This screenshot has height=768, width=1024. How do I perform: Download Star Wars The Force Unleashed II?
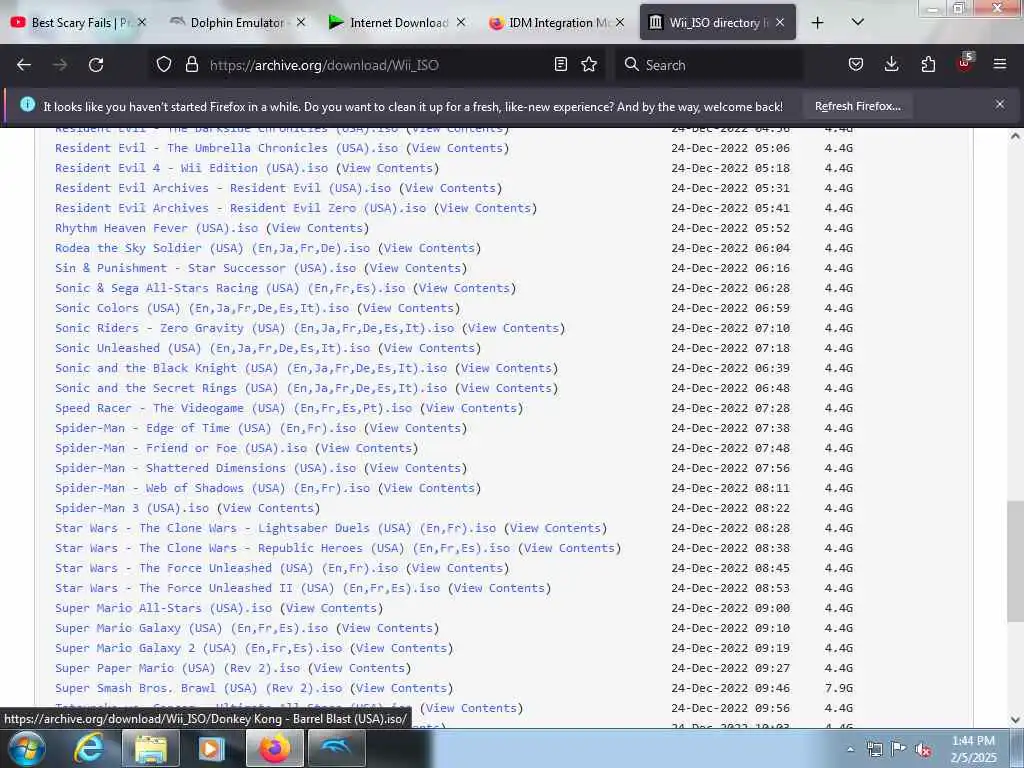248,588
